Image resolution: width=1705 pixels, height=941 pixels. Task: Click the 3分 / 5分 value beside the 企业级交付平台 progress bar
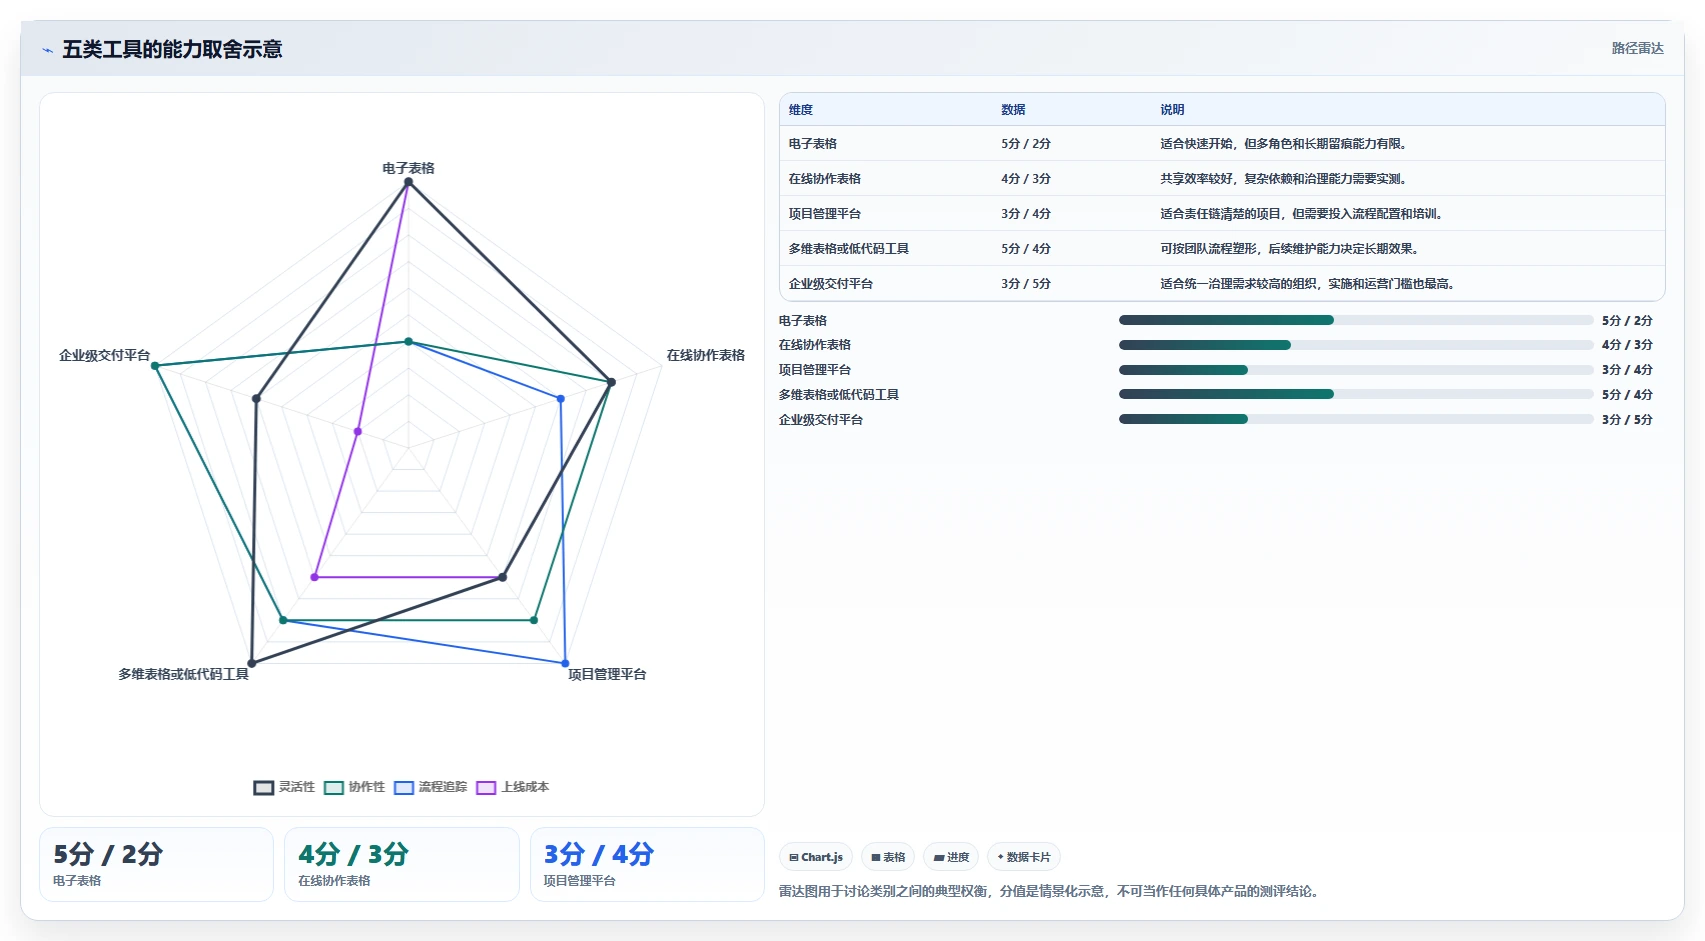pyautogui.click(x=1627, y=420)
